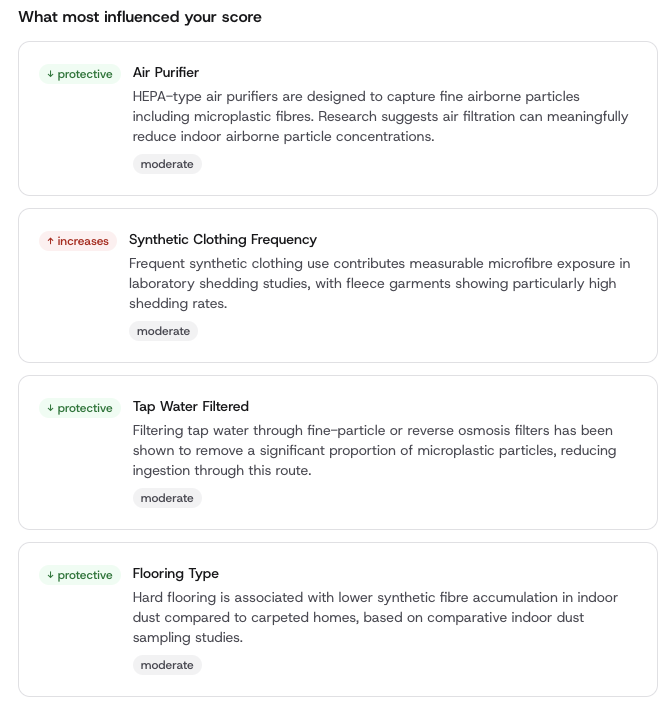Image resolution: width=672 pixels, height=709 pixels.
Task: Select the Tap Water Filtered heading
Action: pos(191,406)
